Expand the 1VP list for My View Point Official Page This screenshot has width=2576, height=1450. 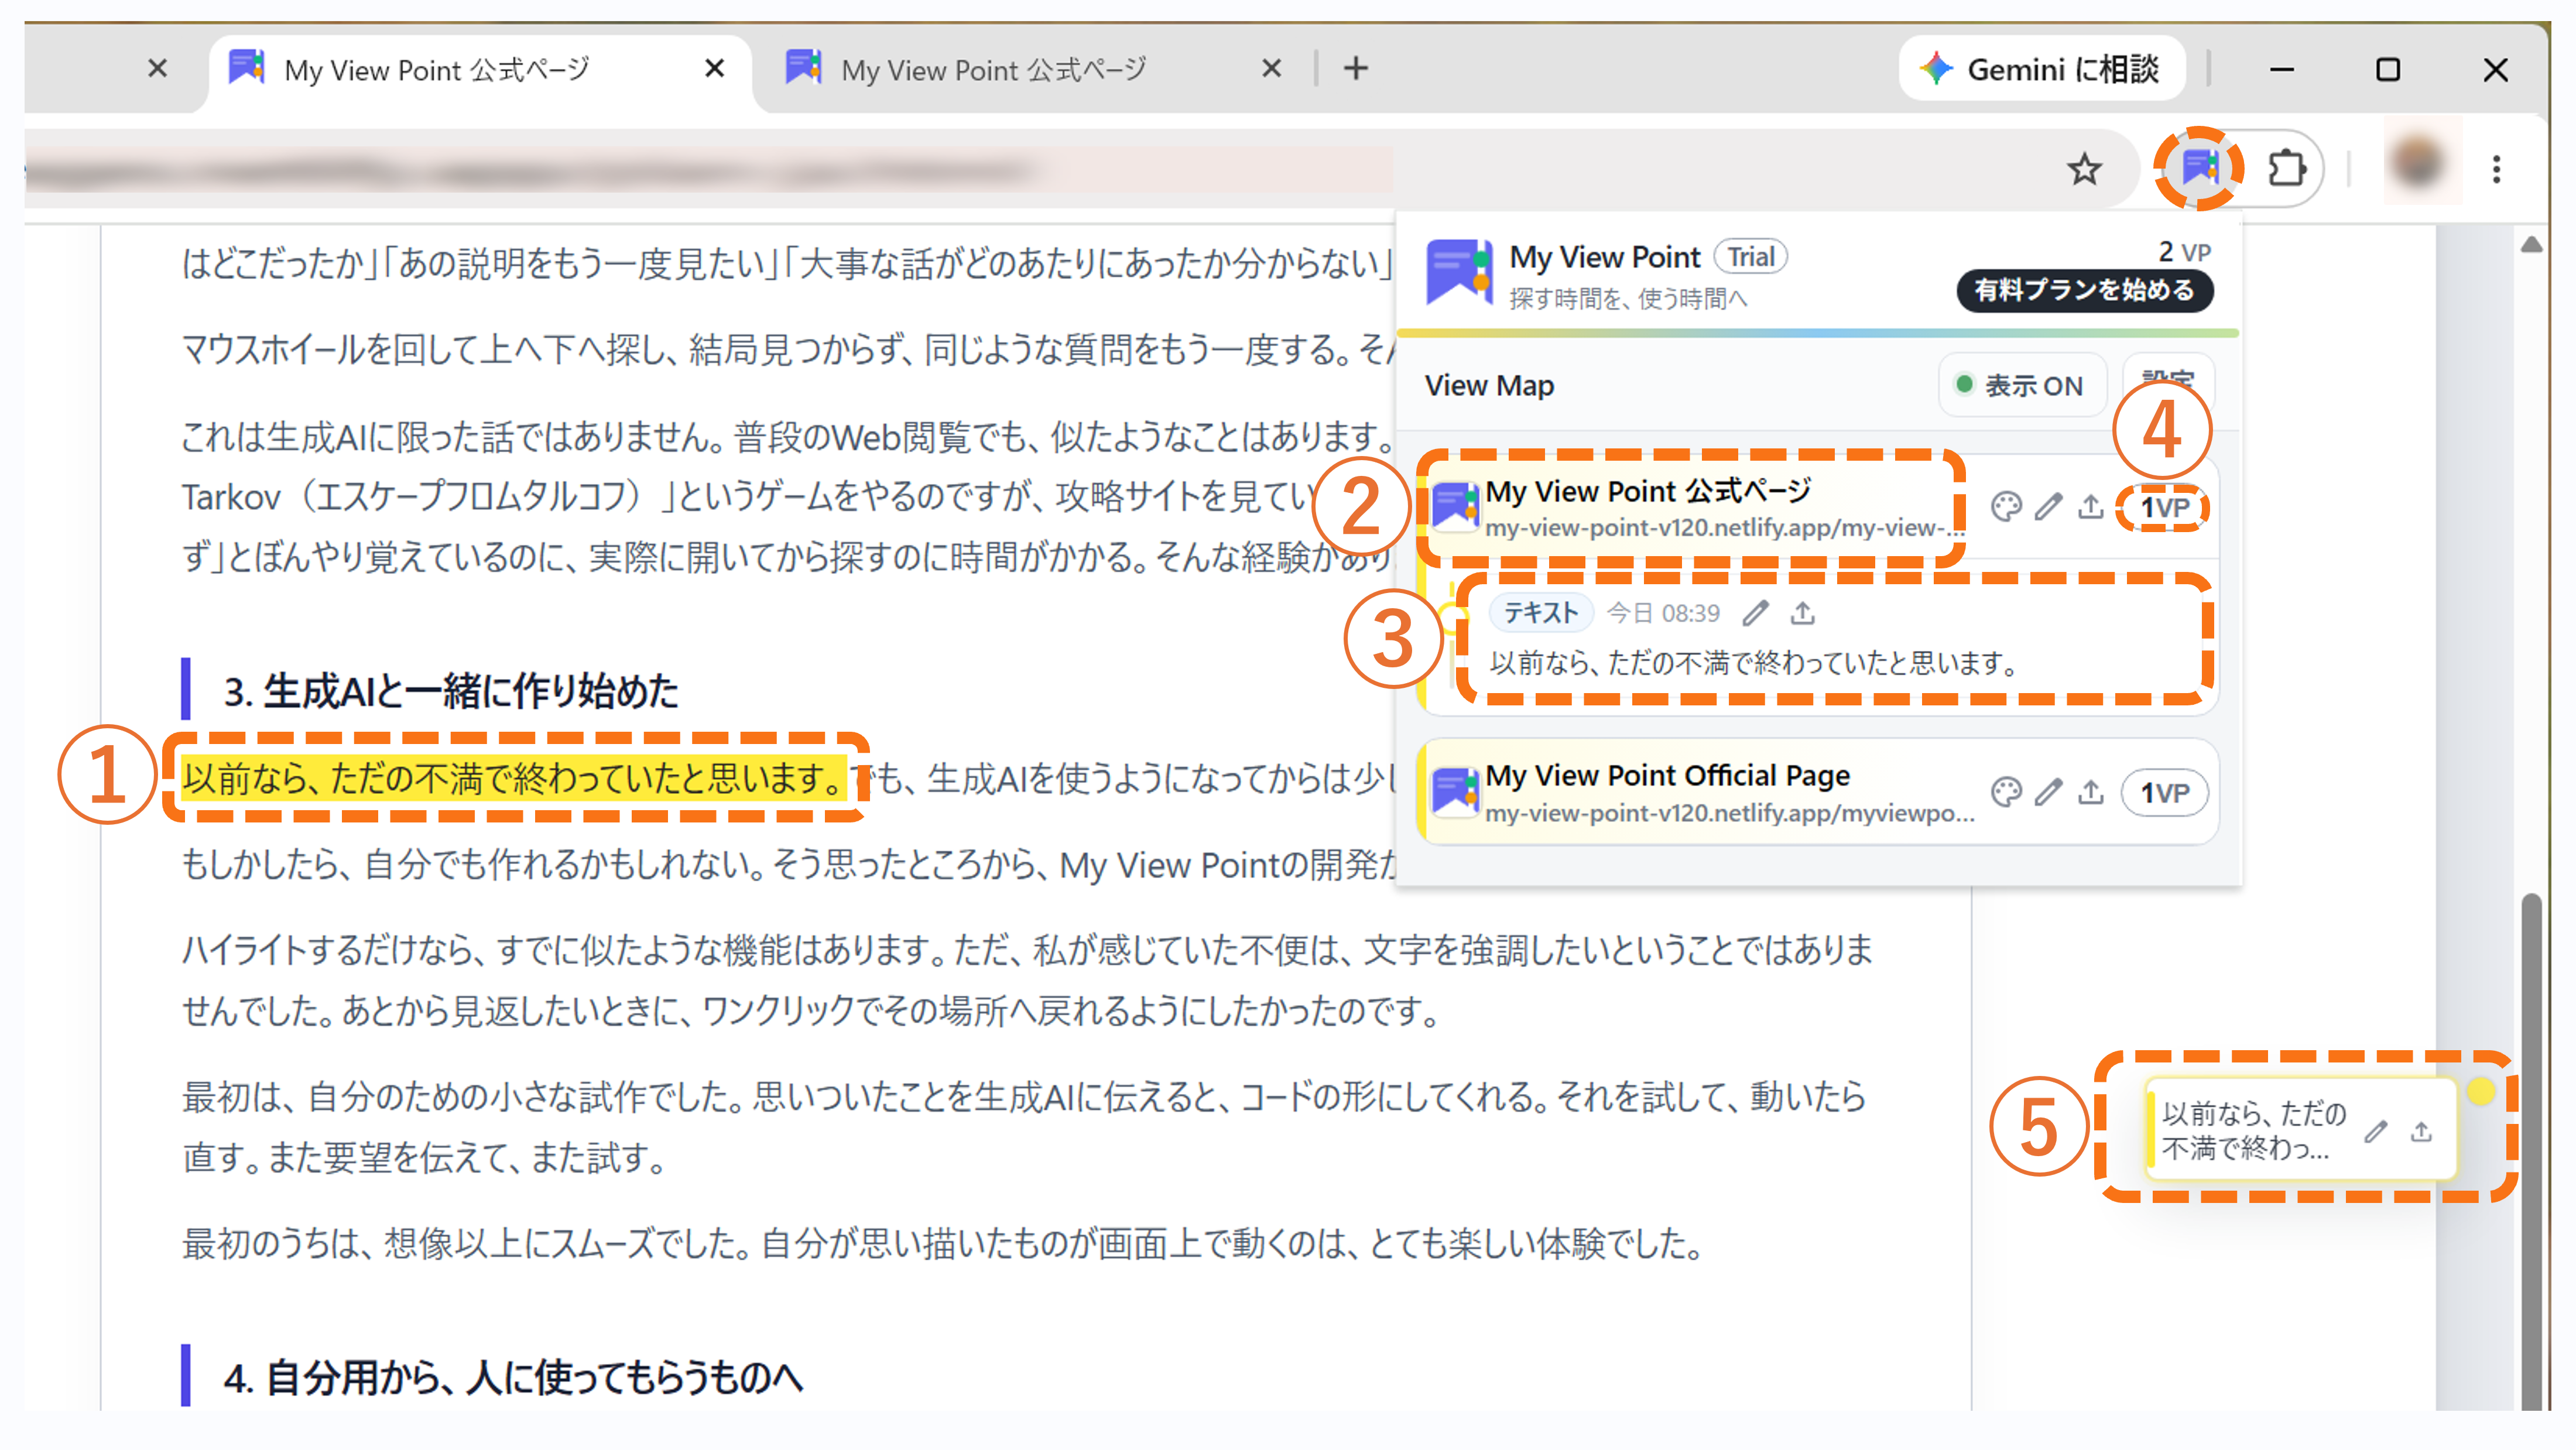(2164, 793)
